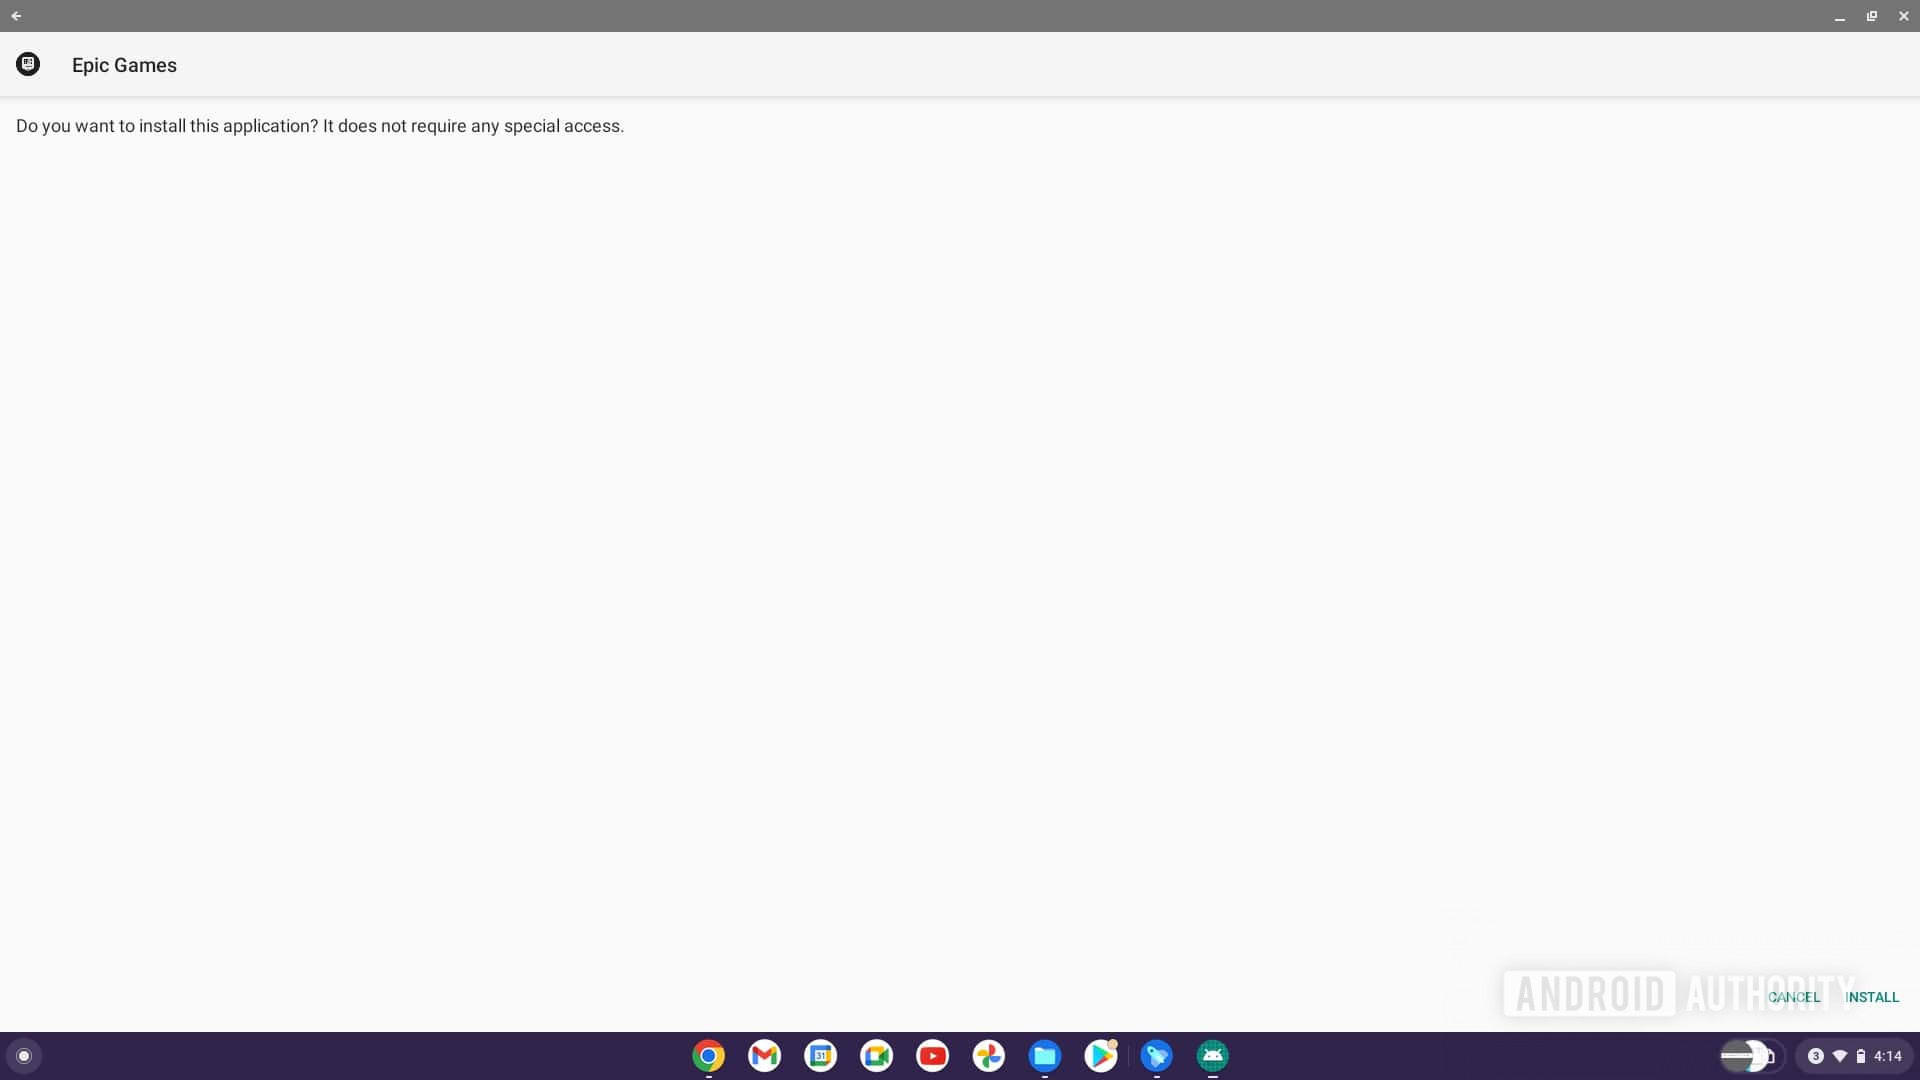Screen dimensions: 1920x1080
Task: Click the CANCEL button
Action: point(1794,997)
